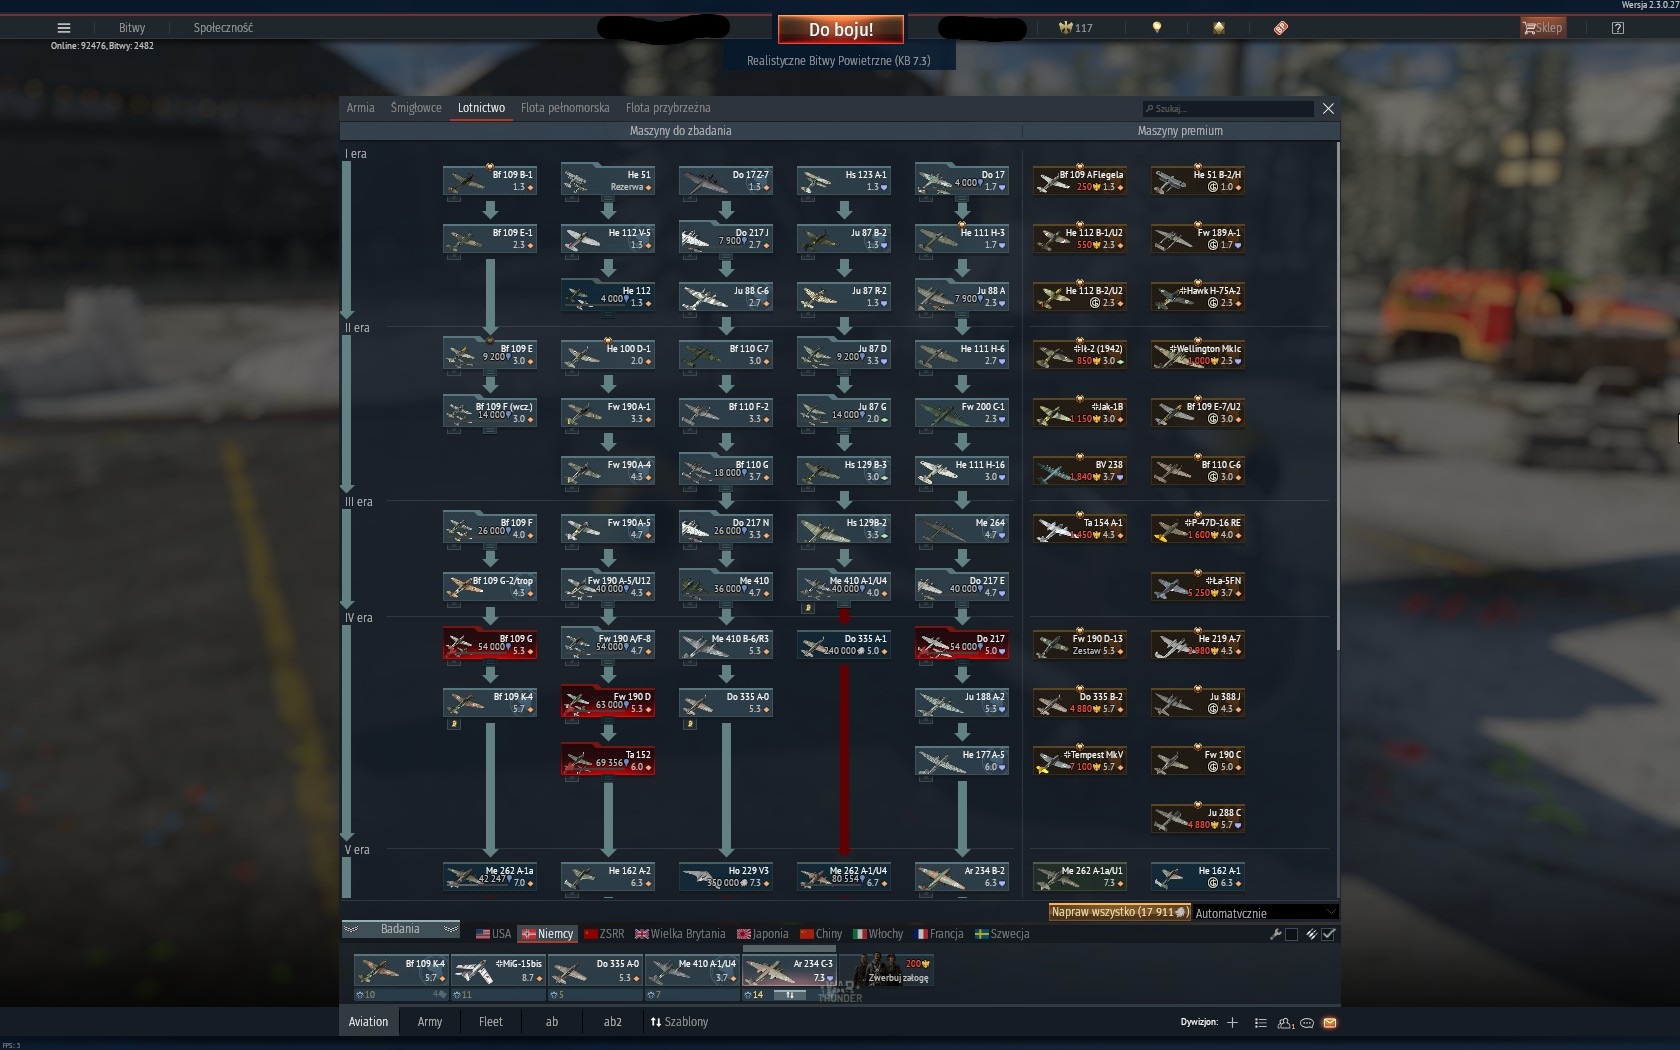Select premium BV 238 flying boat
Screen dimensions: 1680x1050
1080,470
